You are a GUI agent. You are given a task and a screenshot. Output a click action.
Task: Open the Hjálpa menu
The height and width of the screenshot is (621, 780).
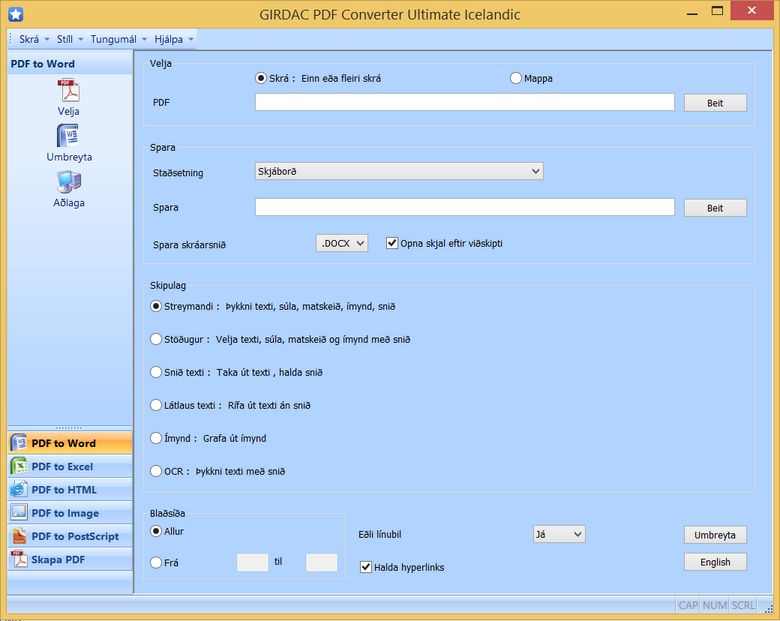pyautogui.click(x=173, y=39)
